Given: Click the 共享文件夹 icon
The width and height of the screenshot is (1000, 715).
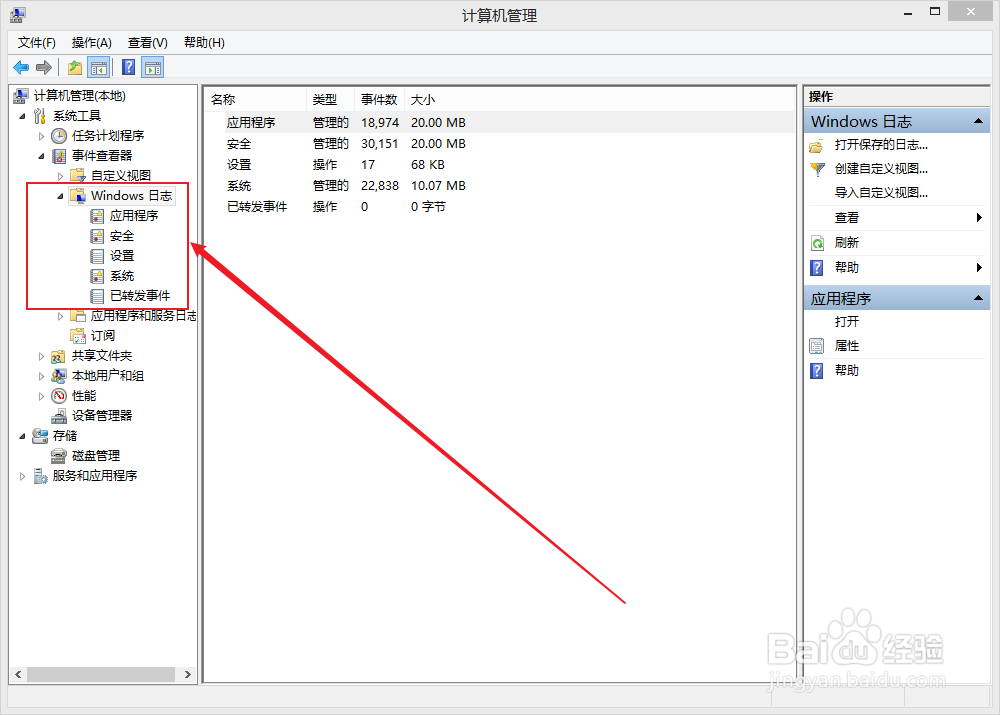Looking at the screenshot, I should pos(59,356).
